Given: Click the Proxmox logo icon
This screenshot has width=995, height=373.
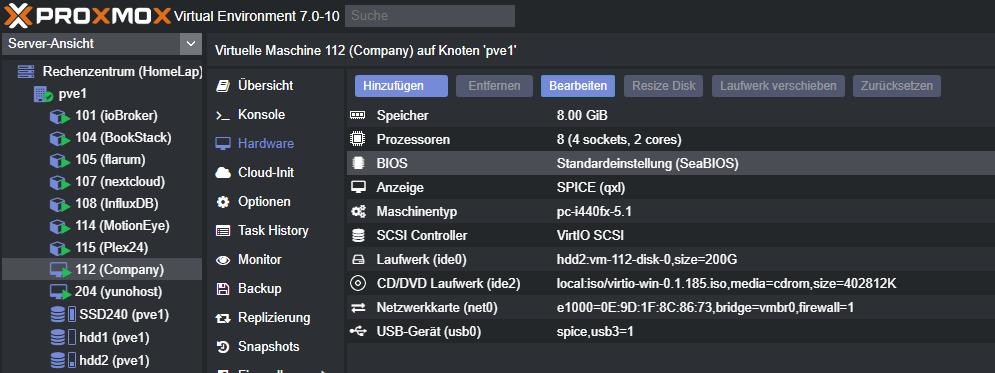Looking at the screenshot, I should coord(17,15).
